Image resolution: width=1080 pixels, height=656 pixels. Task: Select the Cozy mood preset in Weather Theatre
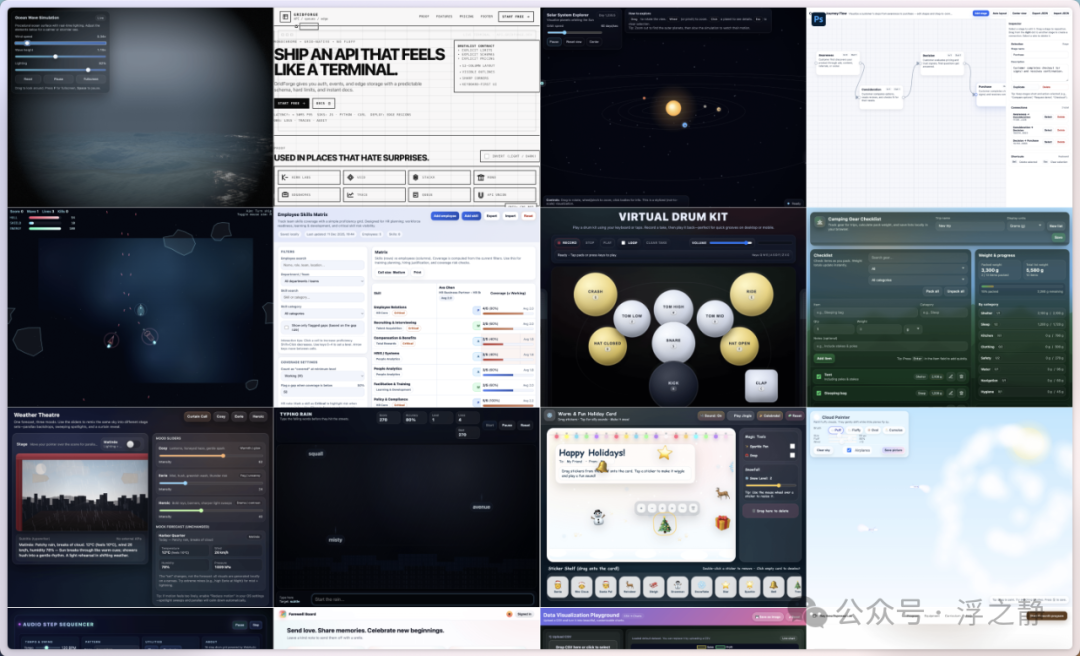coord(221,416)
